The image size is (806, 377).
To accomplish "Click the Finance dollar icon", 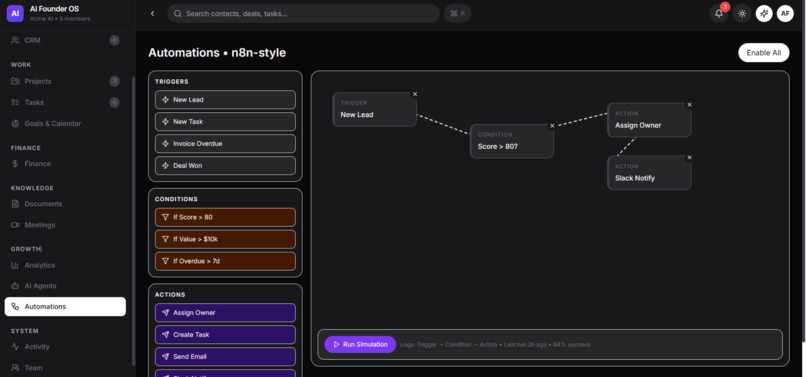I will (15, 164).
